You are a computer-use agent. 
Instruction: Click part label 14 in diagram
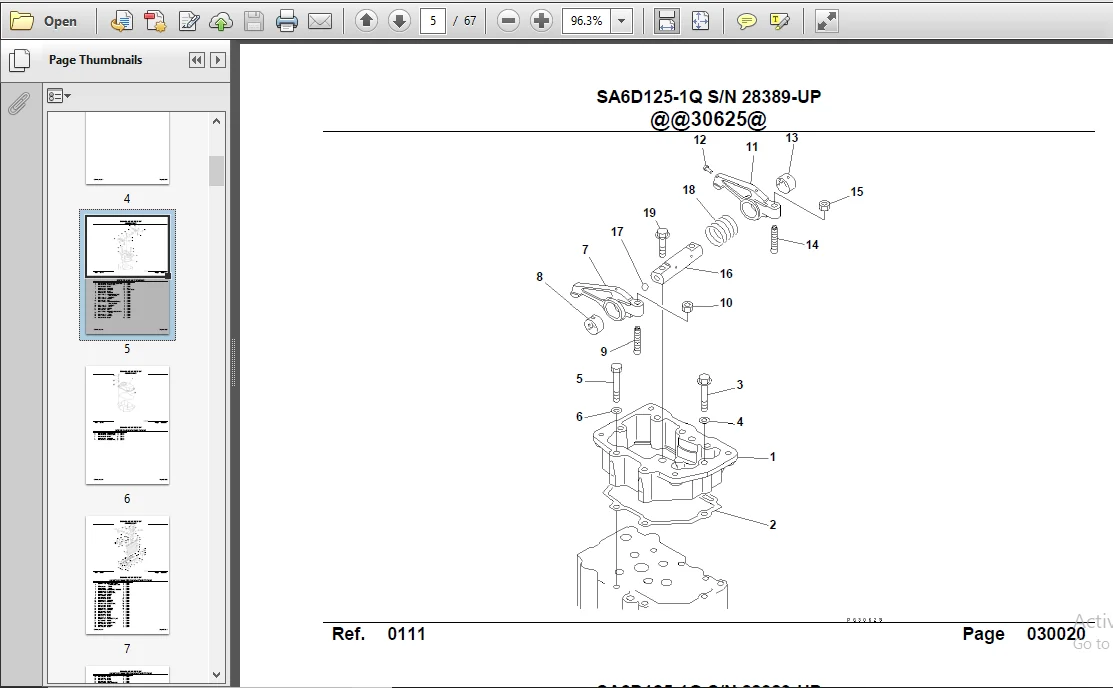pos(812,244)
